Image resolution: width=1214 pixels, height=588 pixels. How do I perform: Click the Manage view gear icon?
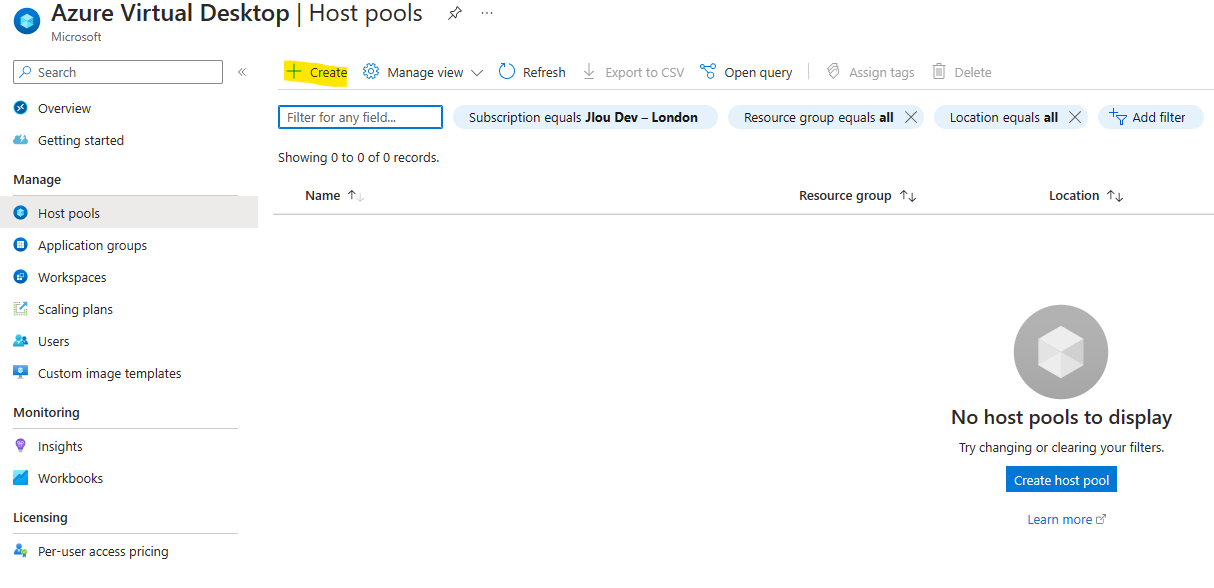coord(371,71)
